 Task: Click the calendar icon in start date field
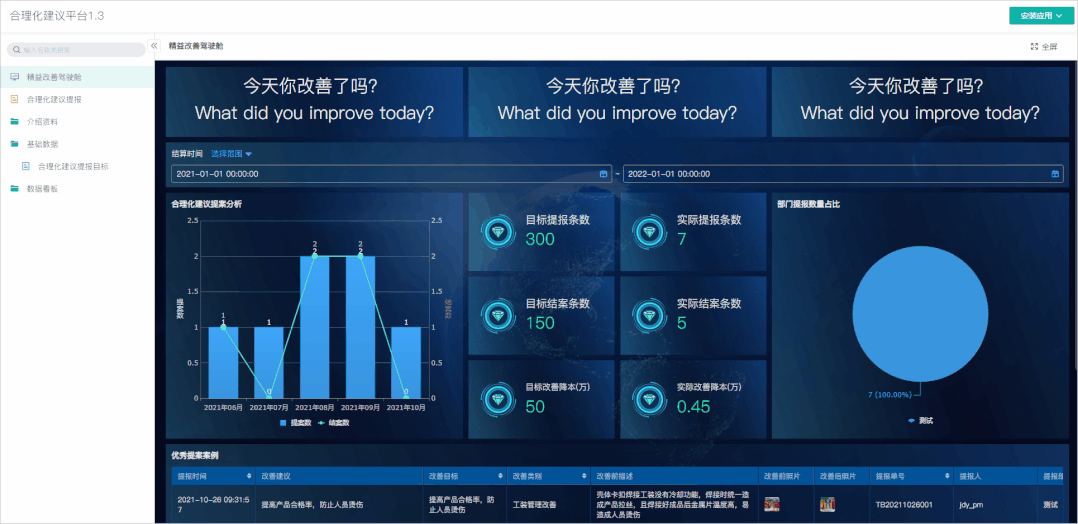[x=603, y=174]
